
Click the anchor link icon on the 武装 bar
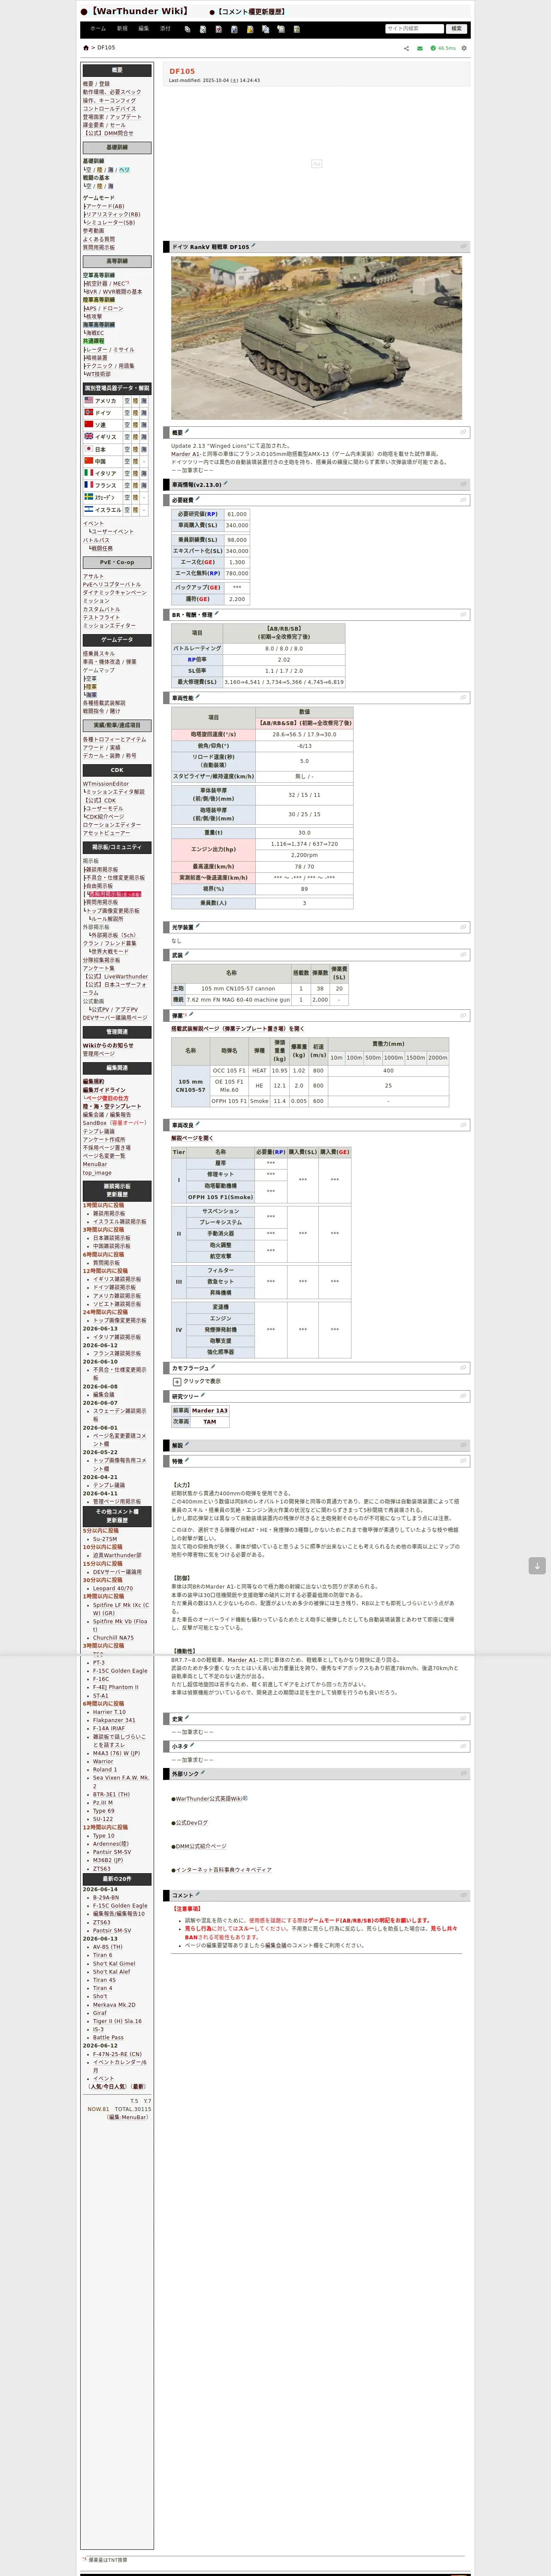click(463, 955)
